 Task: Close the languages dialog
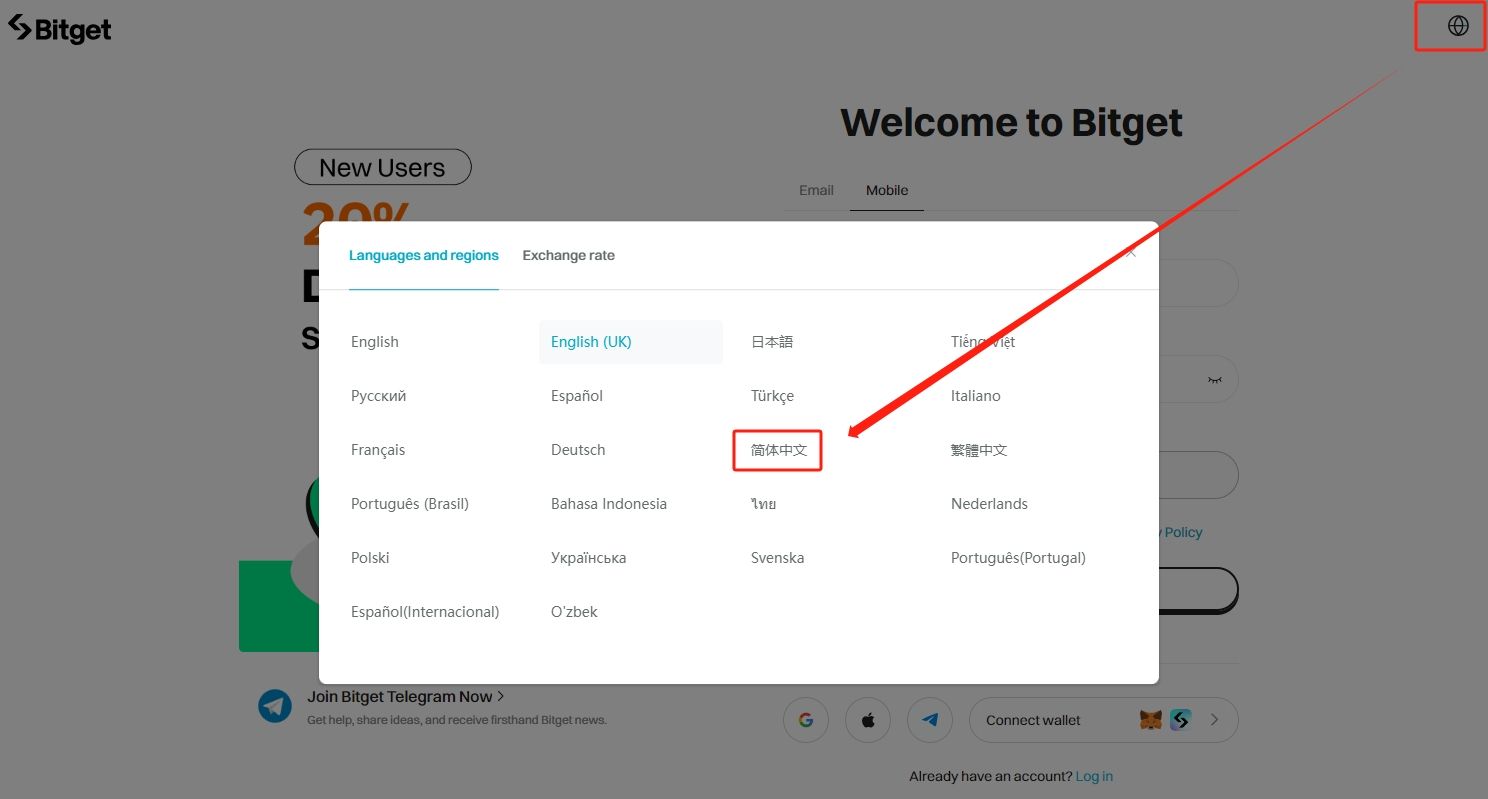1130,255
